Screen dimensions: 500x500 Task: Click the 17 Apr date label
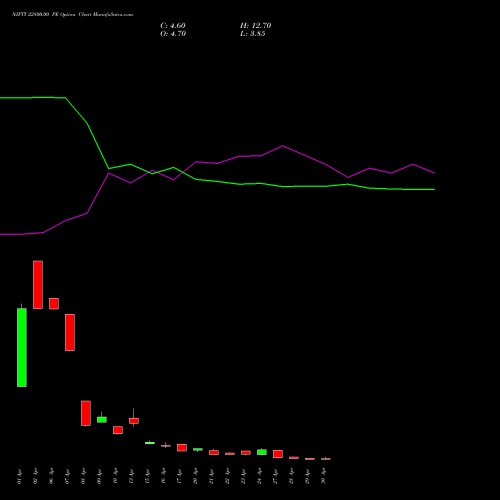pyautogui.click(x=179, y=476)
